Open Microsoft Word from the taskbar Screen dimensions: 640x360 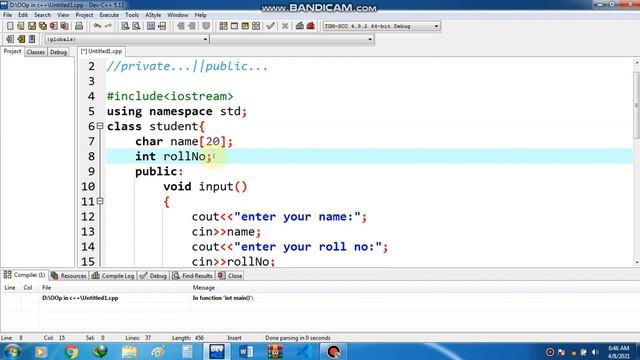tap(246, 351)
